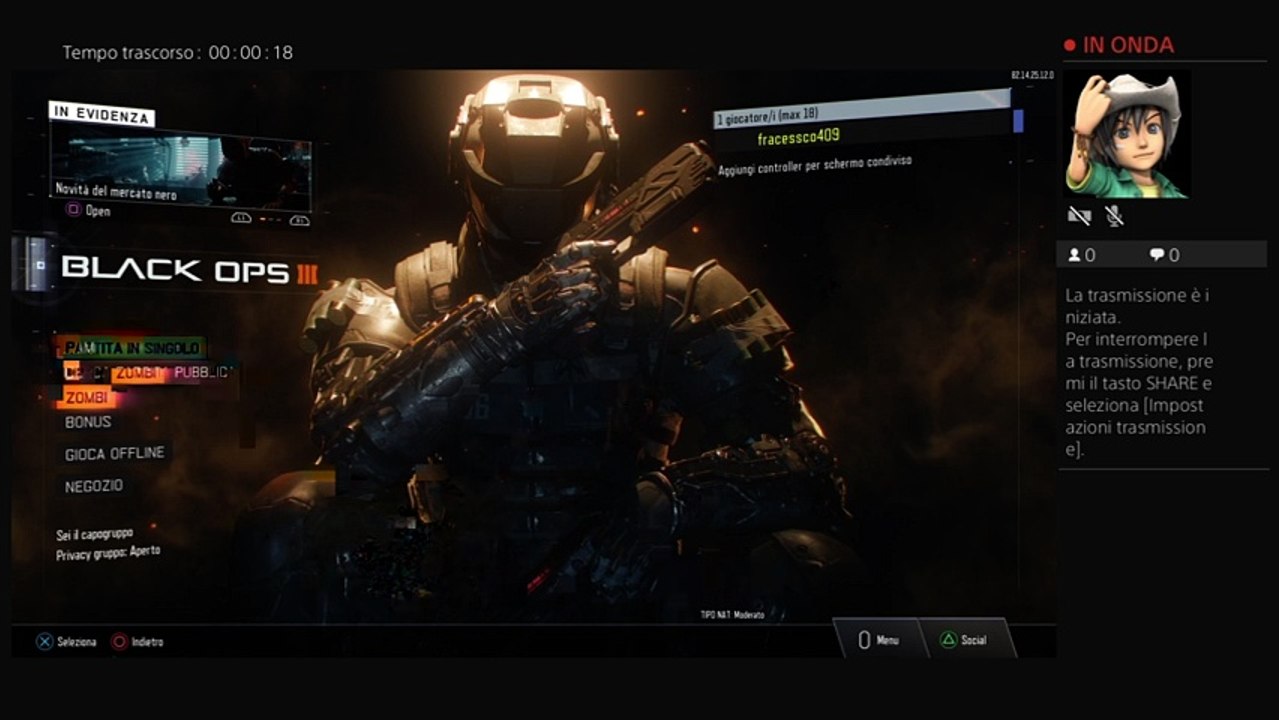The image size is (1279, 720).
Task: Click the version number in the corner
Action: [x=1032, y=75]
